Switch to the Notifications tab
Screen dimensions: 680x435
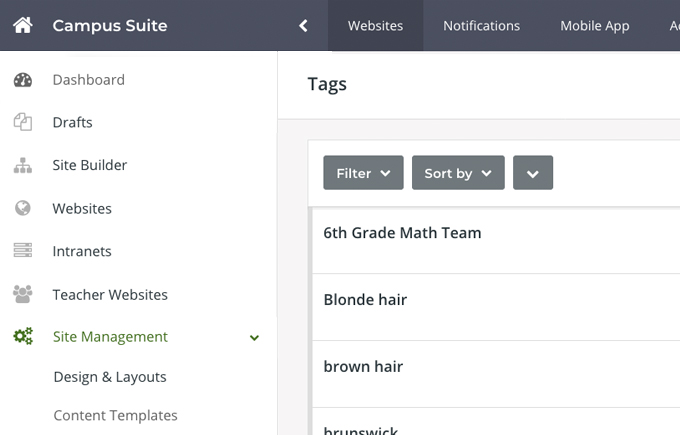click(x=481, y=26)
